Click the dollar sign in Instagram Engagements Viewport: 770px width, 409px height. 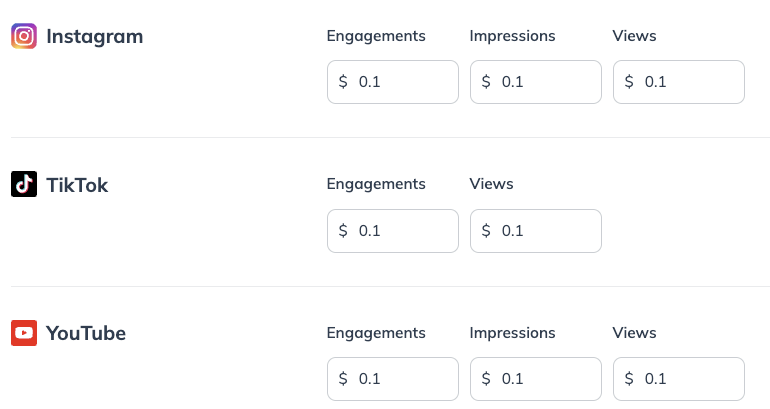(x=343, y=82)
